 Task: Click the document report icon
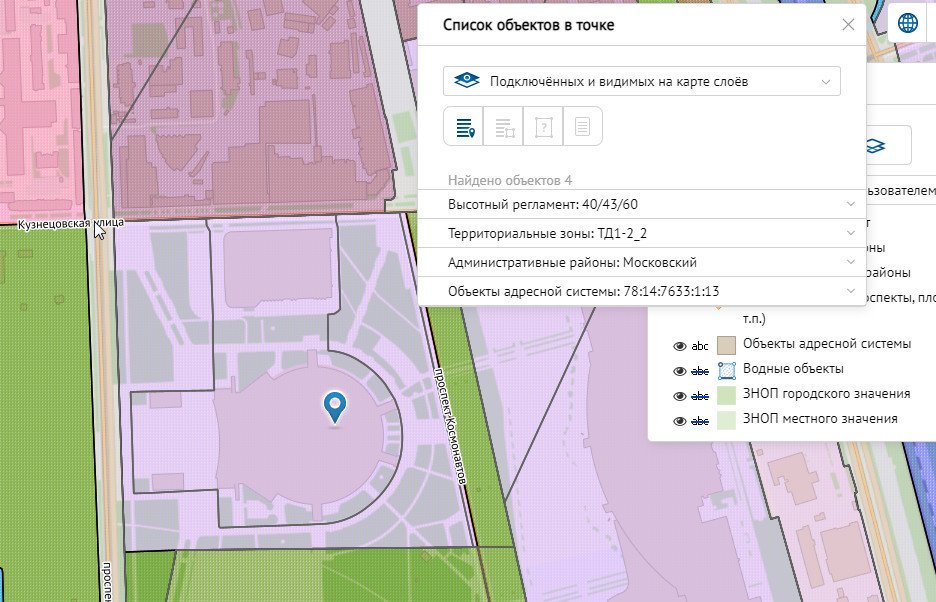coord(583,127)
